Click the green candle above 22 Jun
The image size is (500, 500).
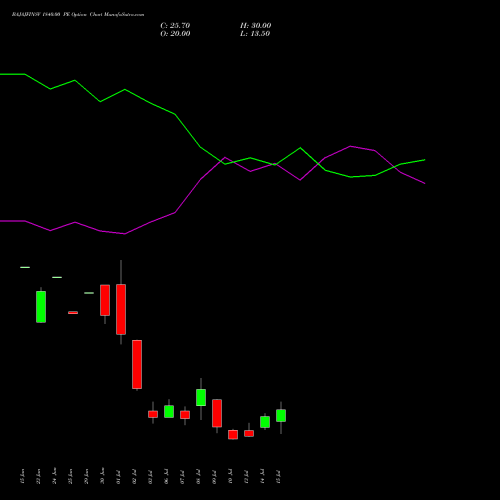pyautogui.click(x=41, y=307)
